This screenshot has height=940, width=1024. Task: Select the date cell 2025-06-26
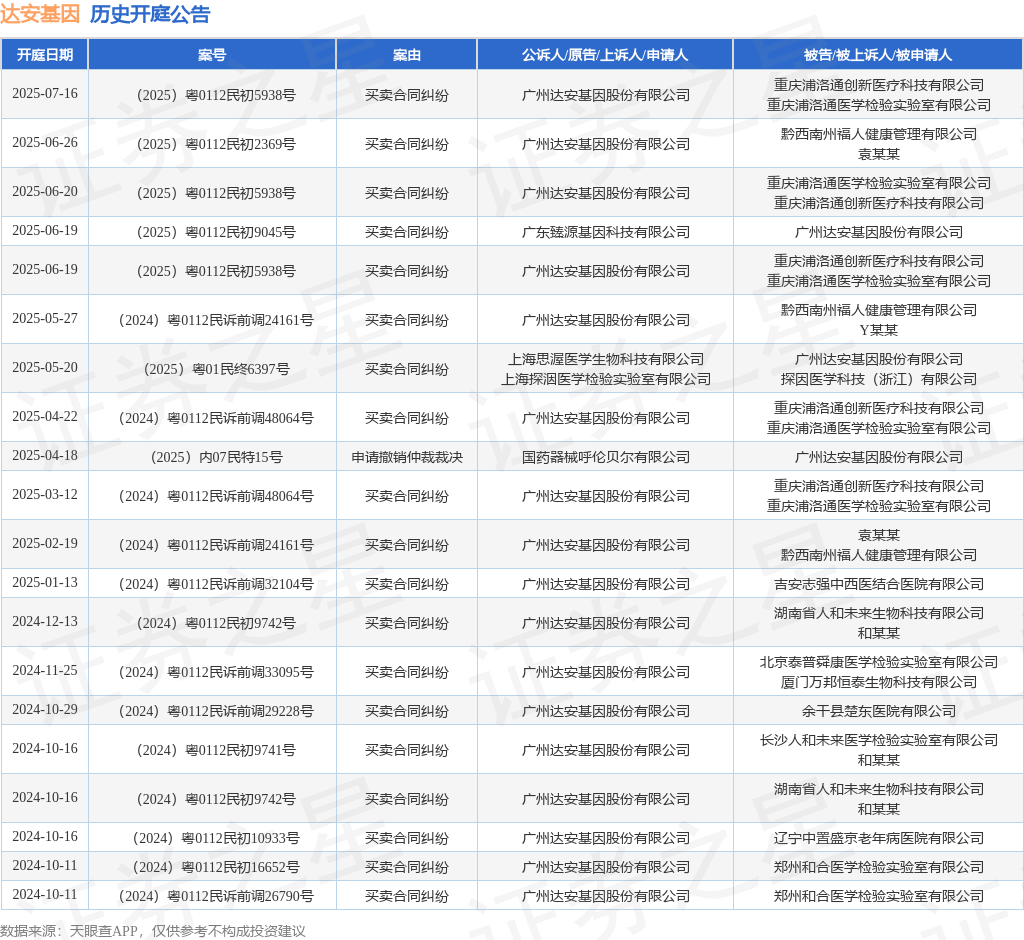(44, 142)
